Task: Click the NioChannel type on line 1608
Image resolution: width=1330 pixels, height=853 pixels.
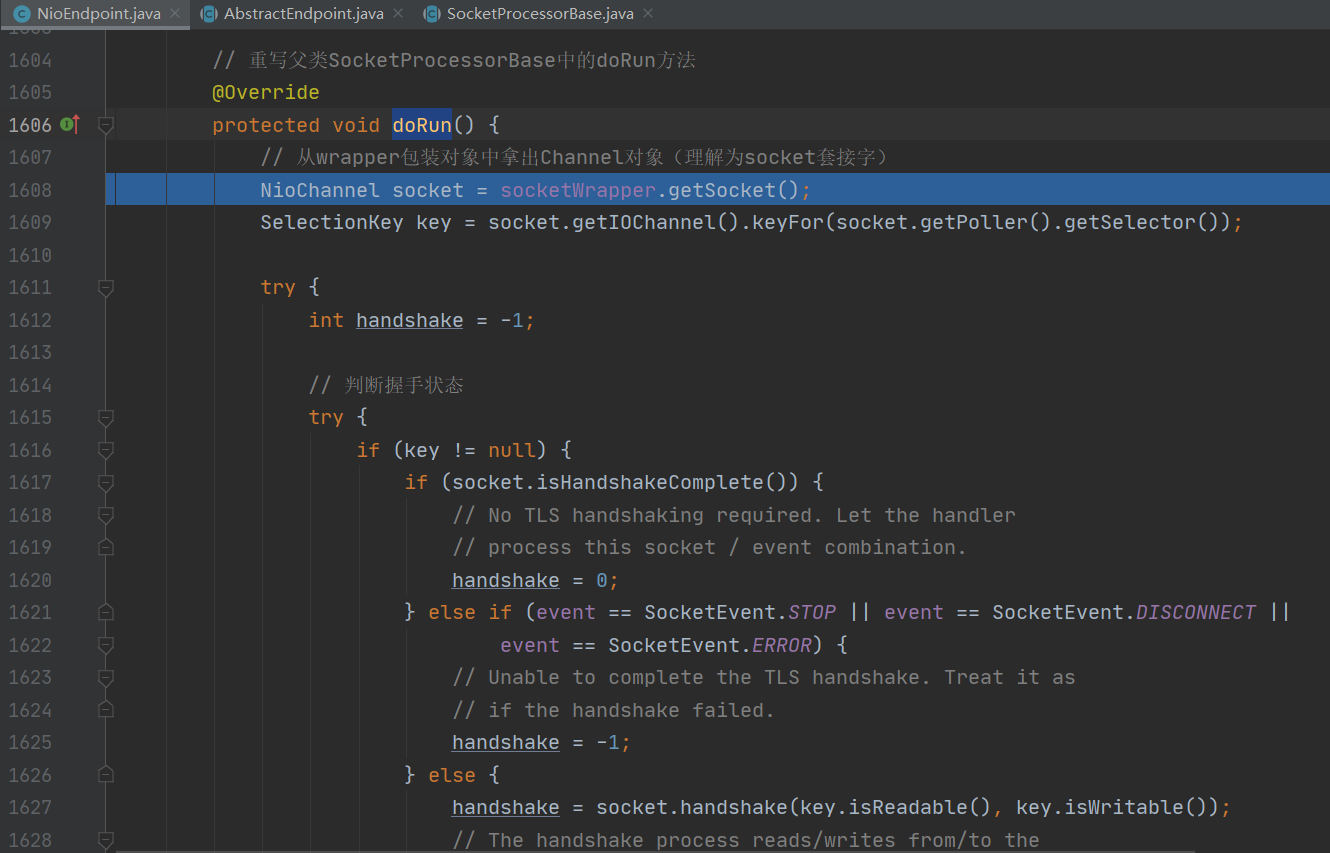Action: (320, 190)
